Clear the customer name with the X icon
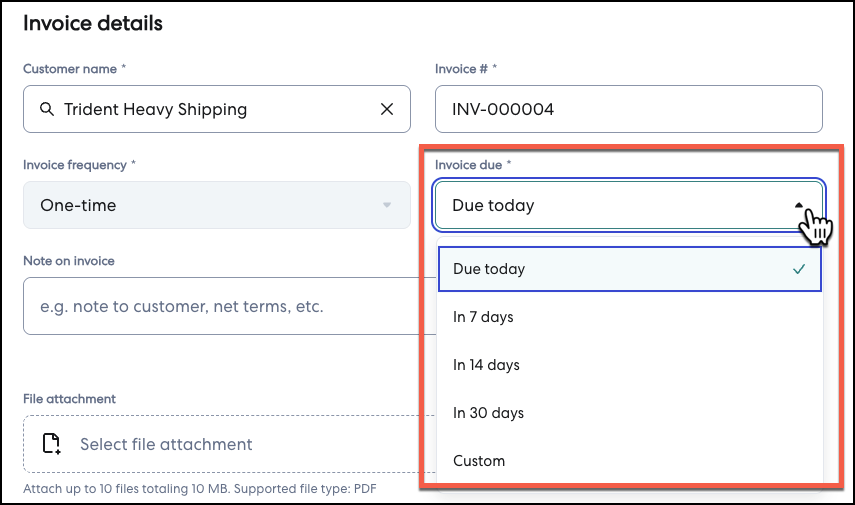 pyautogui.click(x=387, y=109)
